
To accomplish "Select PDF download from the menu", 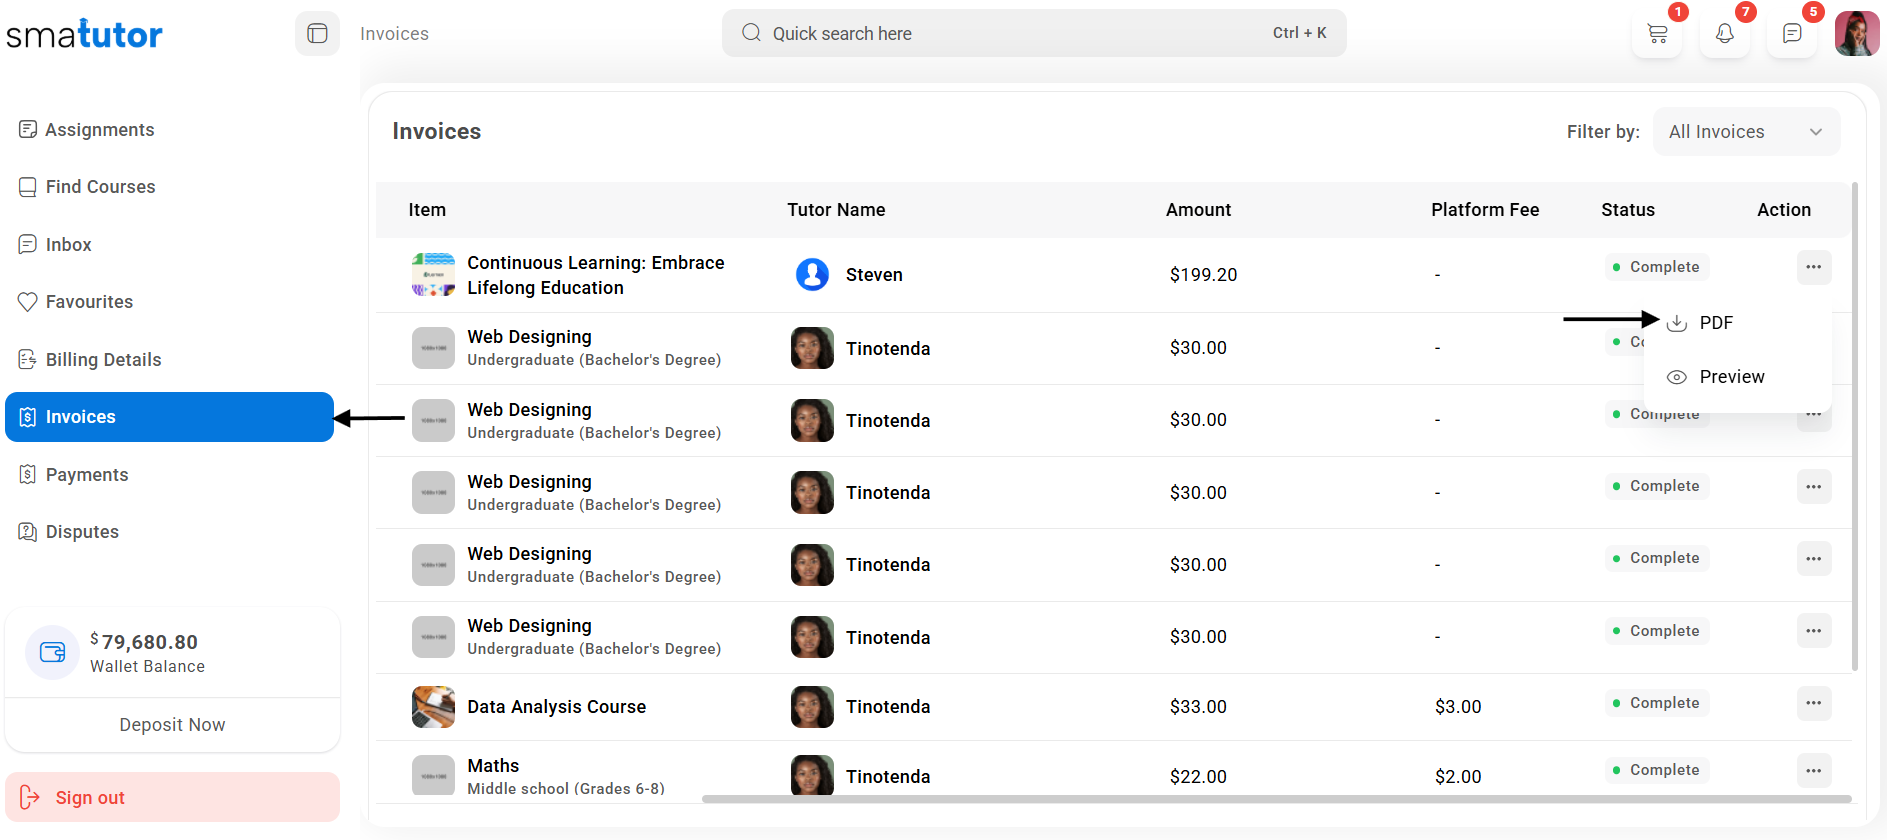I will pos(1715,323).
